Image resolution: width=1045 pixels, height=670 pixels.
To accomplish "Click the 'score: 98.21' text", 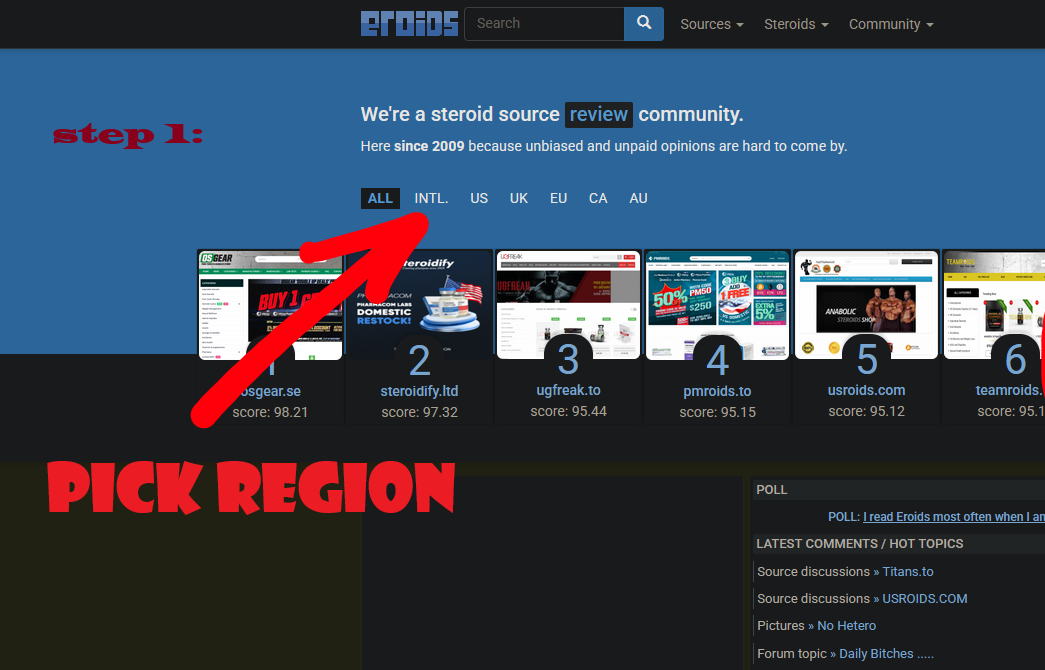I will coord(270,412).
